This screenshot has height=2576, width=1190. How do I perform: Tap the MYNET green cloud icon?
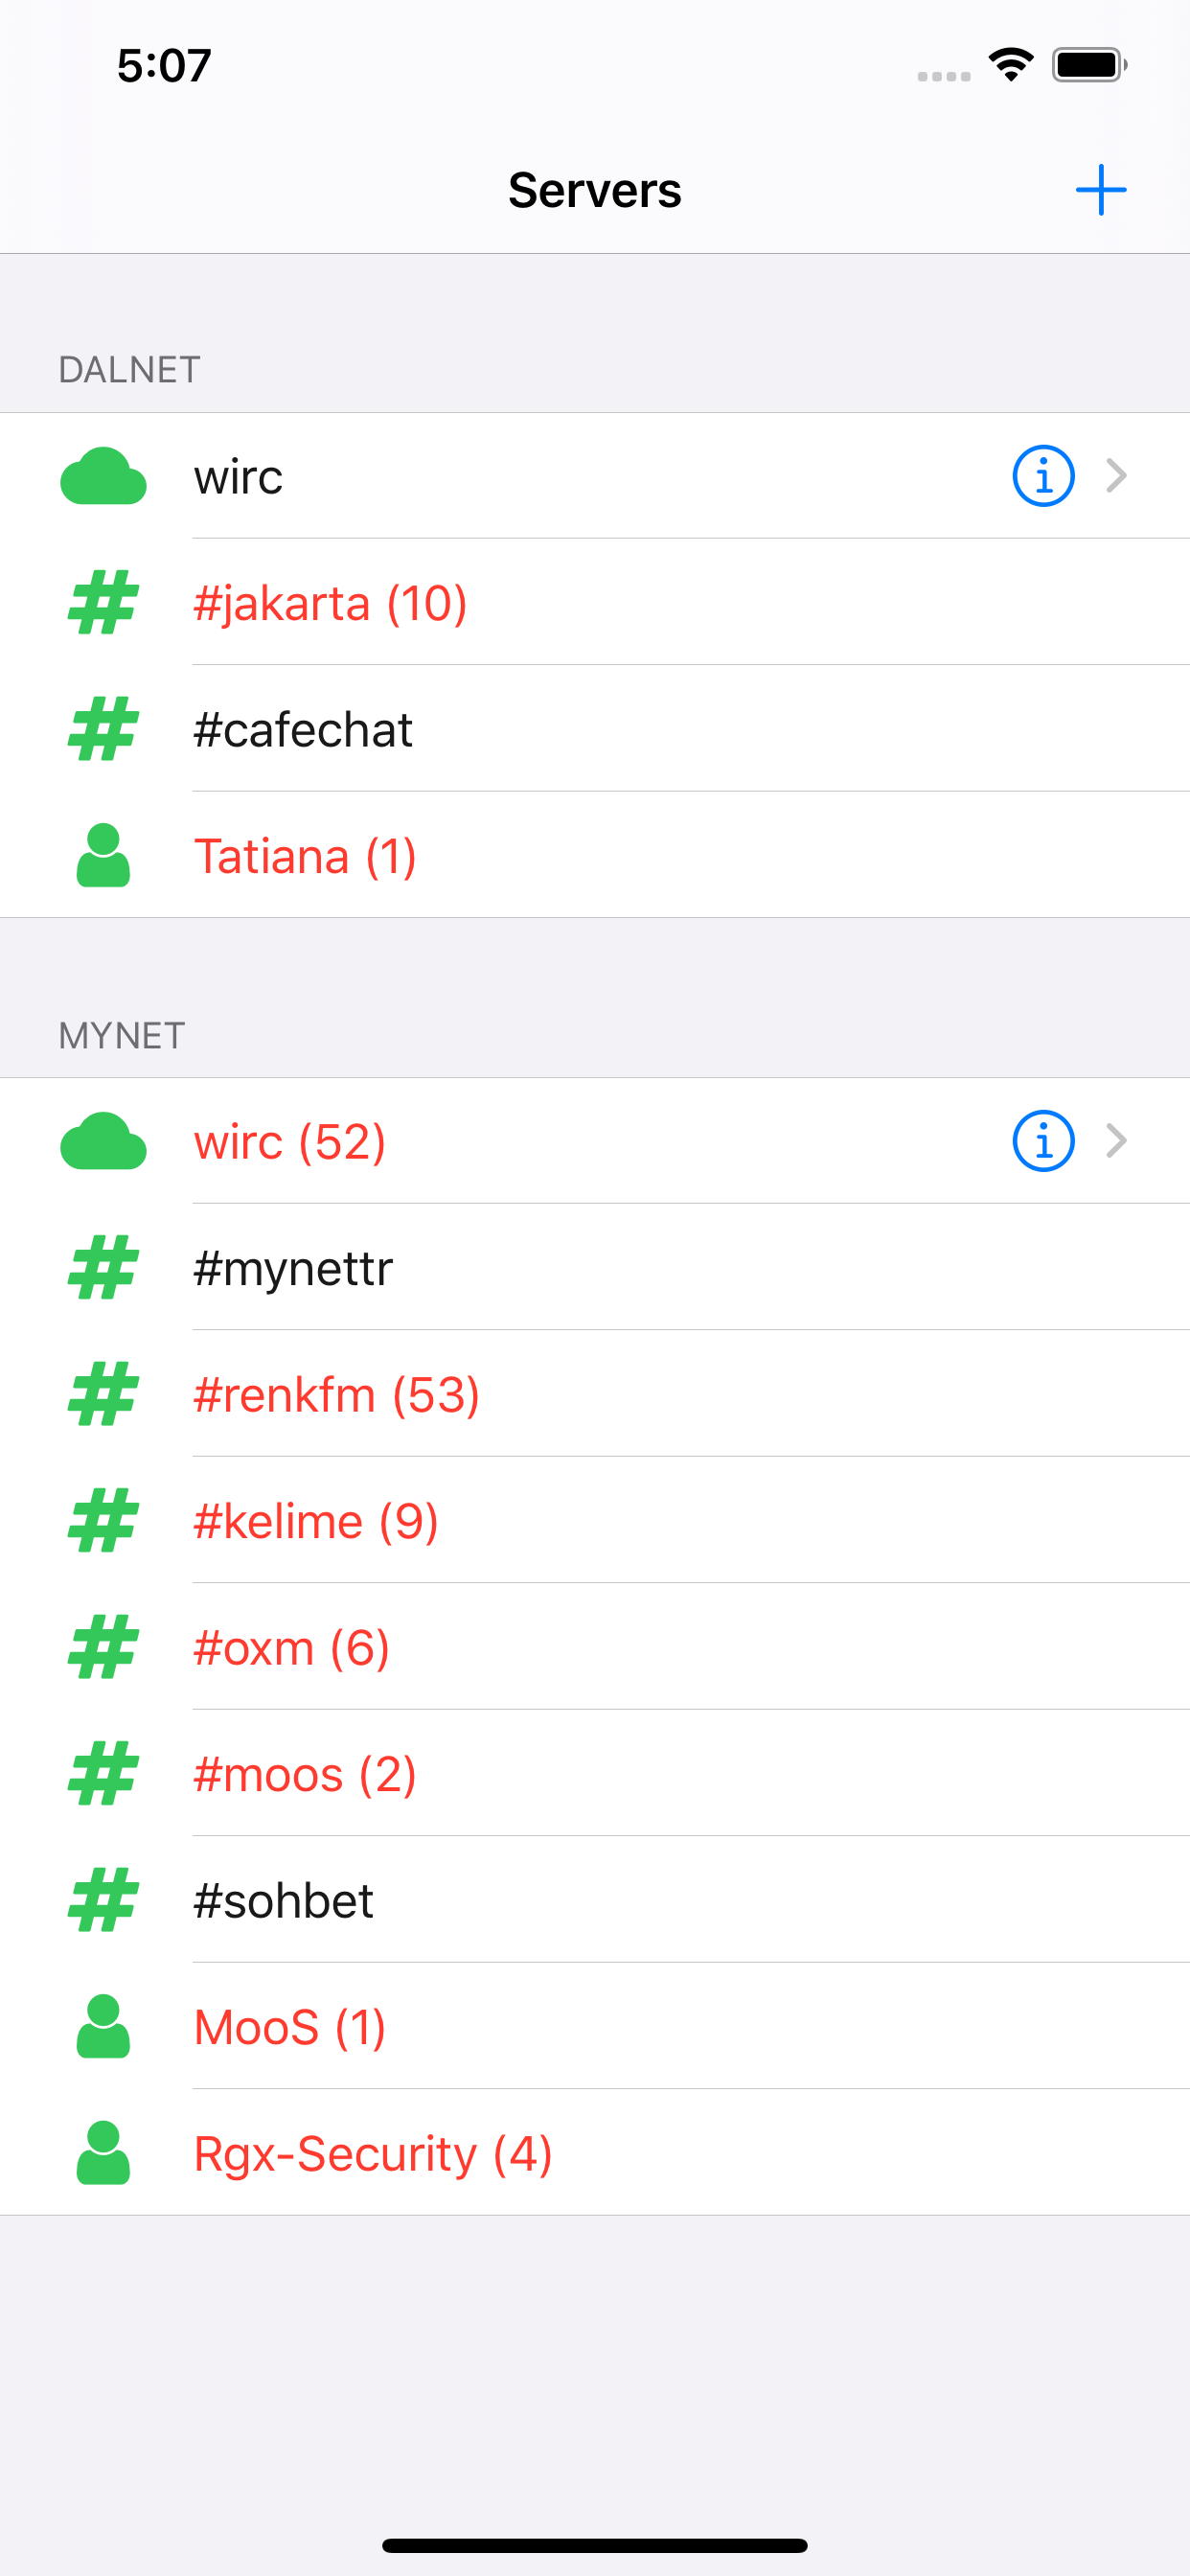point(103,1141)
